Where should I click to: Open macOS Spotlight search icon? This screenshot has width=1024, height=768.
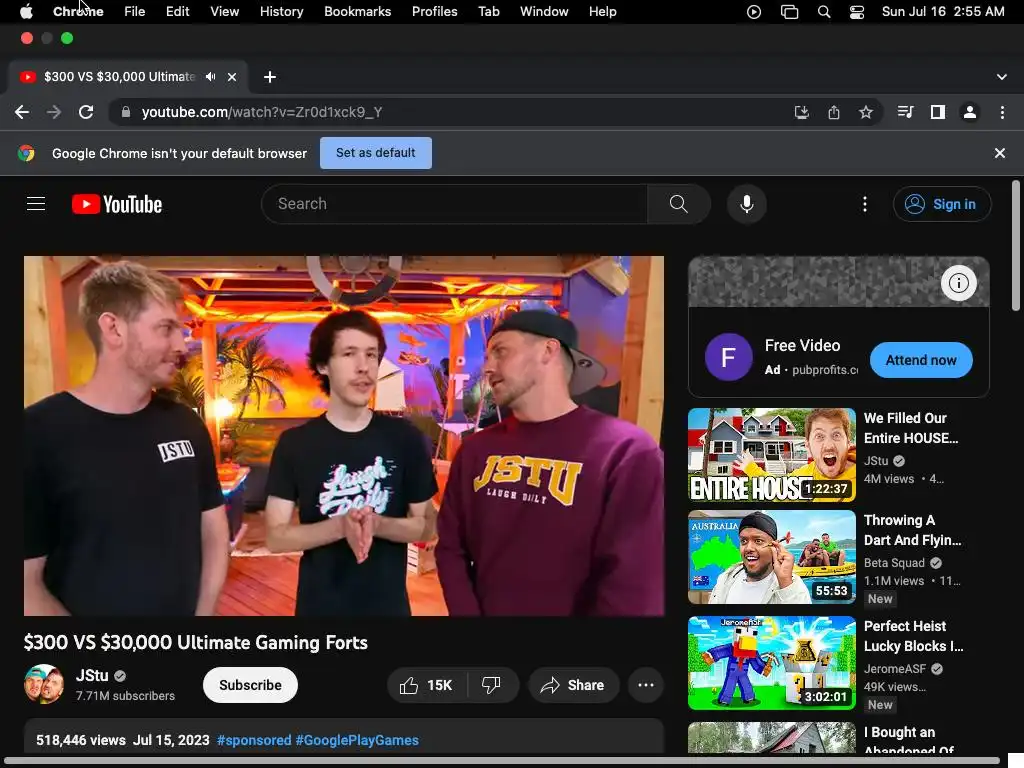(824, 12)
